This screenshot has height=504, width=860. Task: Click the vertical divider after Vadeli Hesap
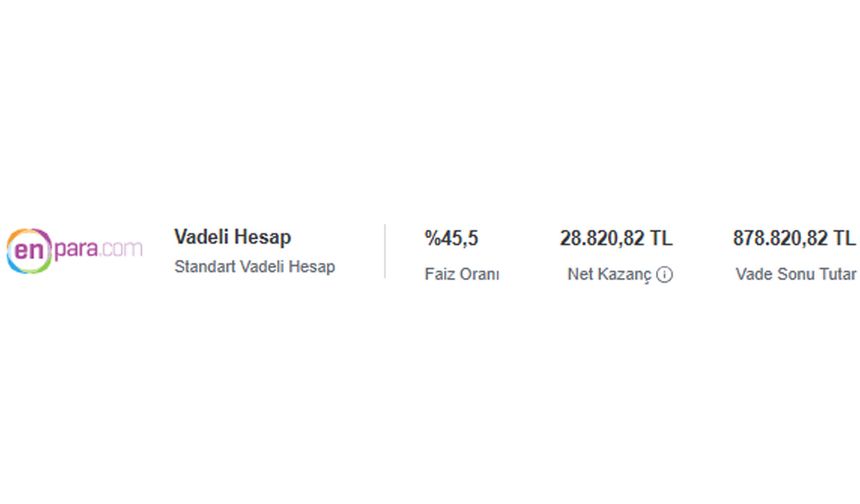[385, 251]
